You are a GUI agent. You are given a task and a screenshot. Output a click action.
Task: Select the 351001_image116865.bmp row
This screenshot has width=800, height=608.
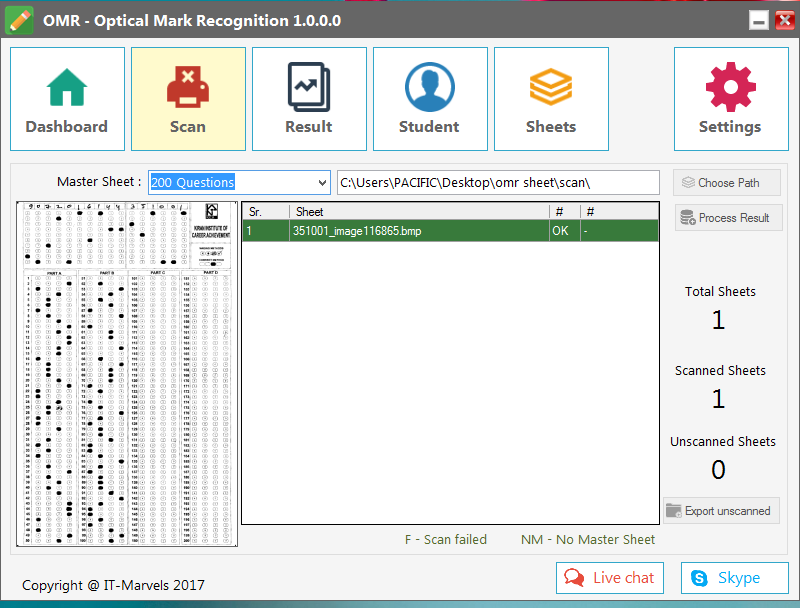pyautogui.click(x=450, y=231)
